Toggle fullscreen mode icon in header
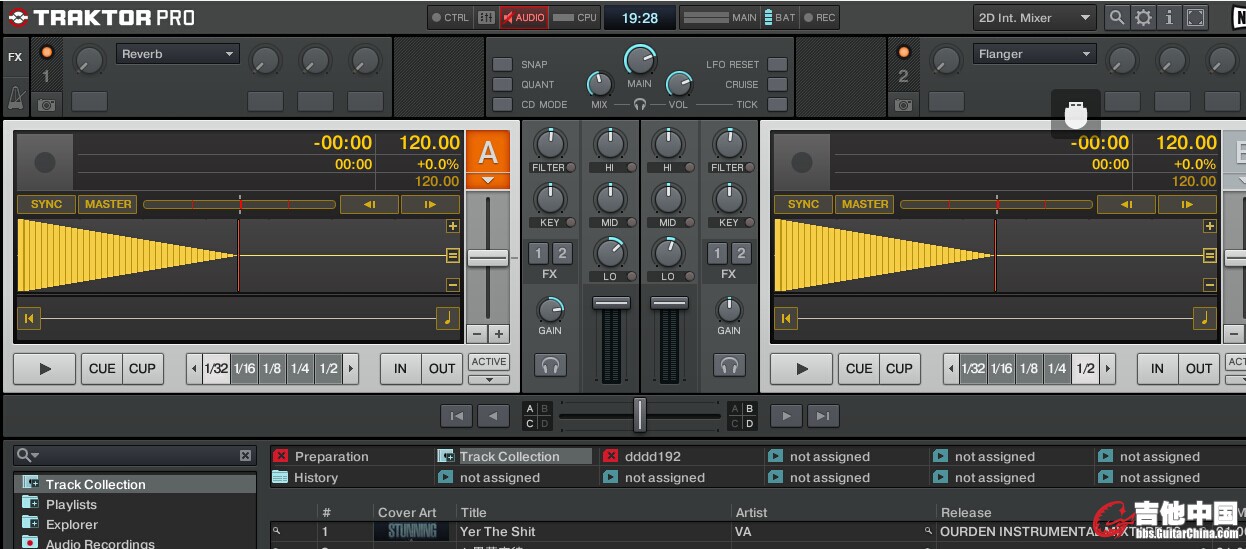Image resolution: width=1246 pixels, height=549 pixels. coord(1195,17)
